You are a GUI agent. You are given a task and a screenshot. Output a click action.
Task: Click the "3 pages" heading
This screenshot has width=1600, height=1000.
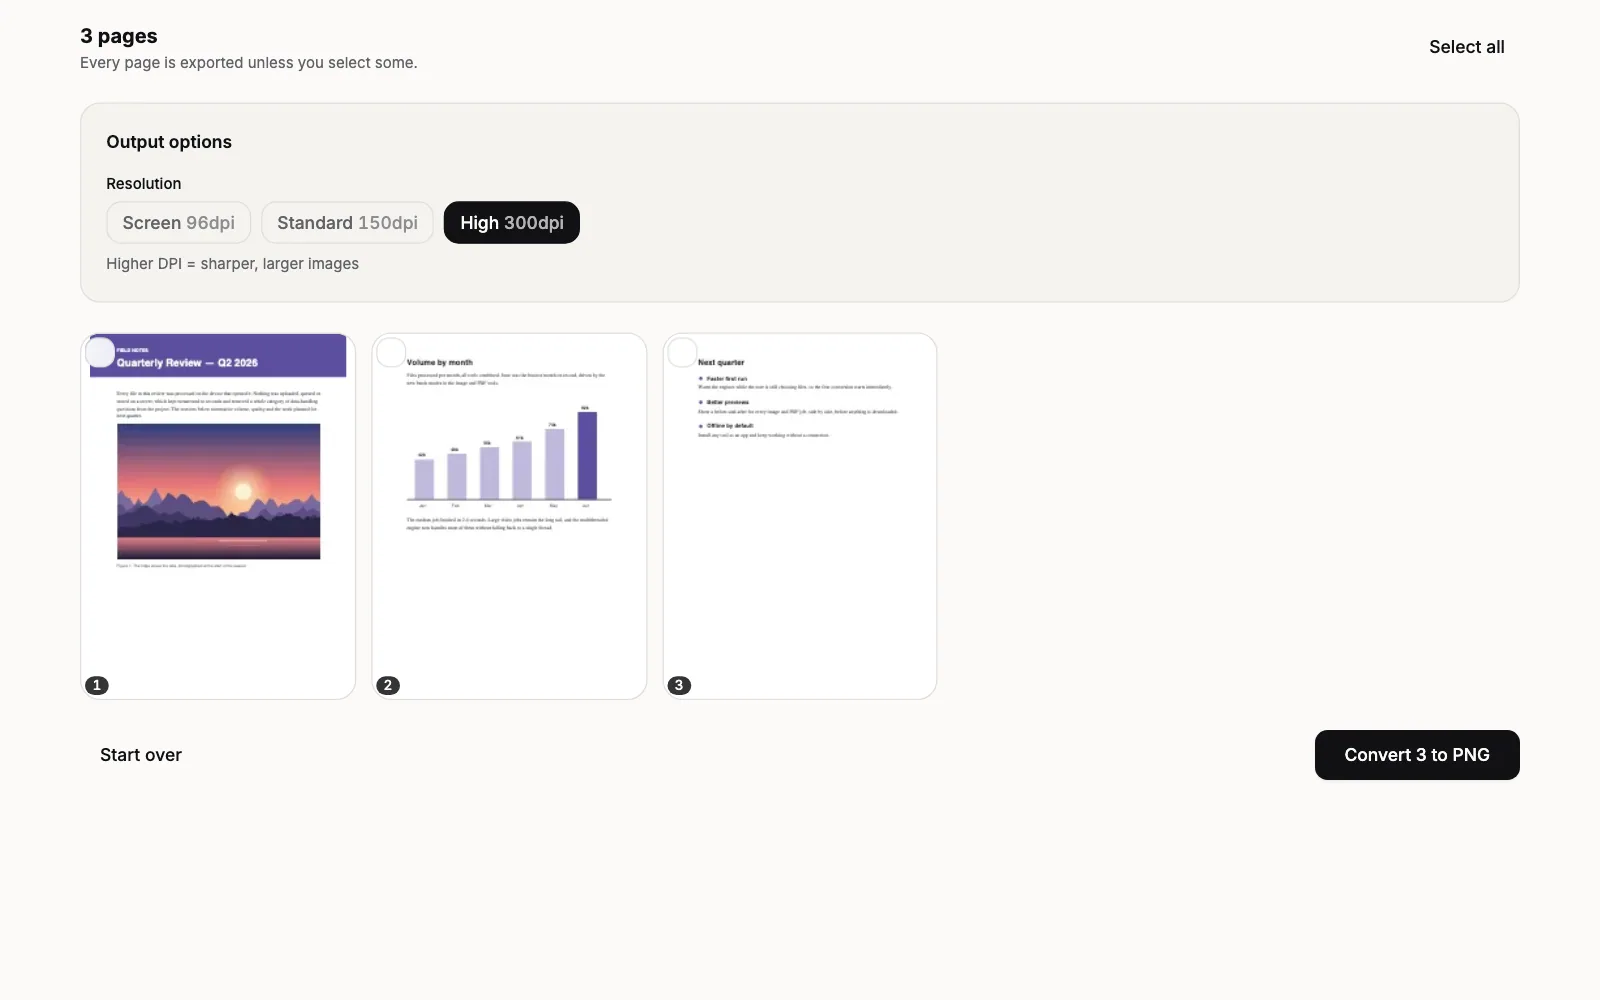click(x=119, y=36)
